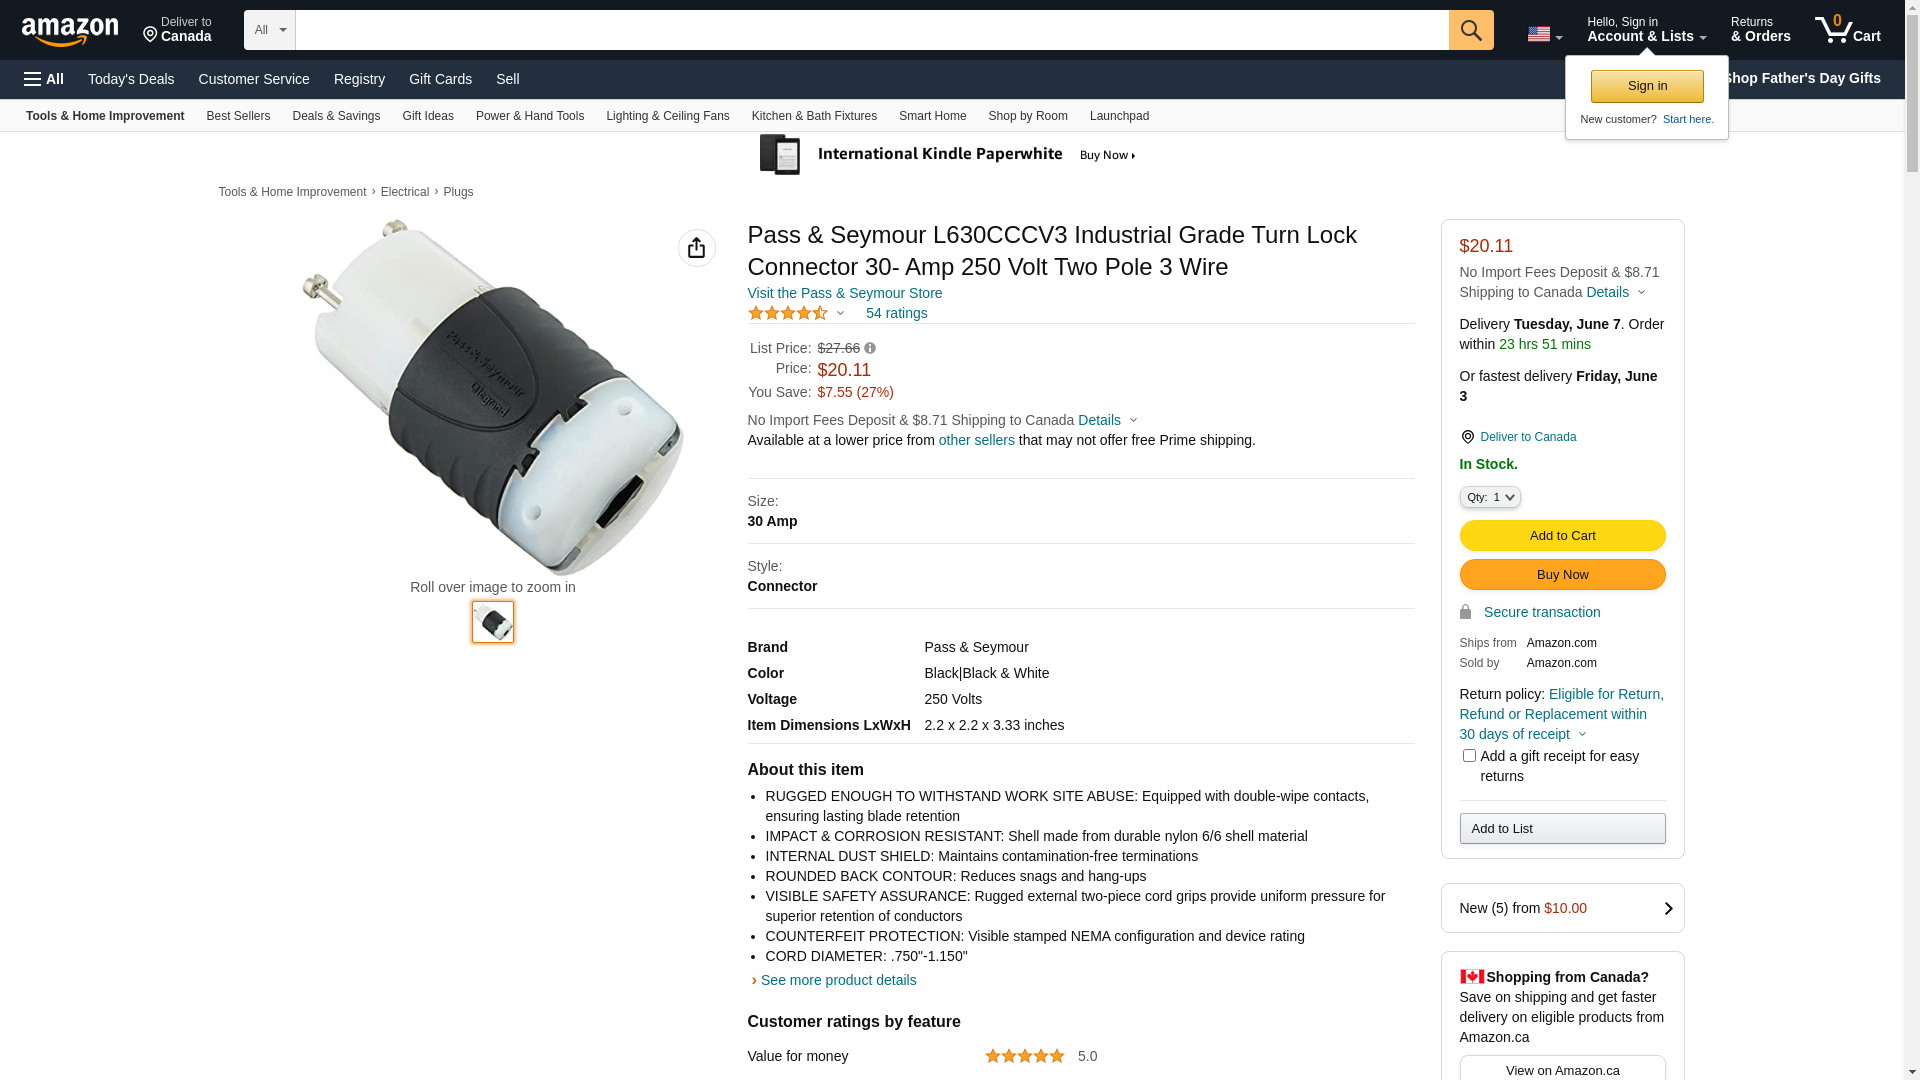
Task: Open Today's Deals menu item
Action: 131,79
